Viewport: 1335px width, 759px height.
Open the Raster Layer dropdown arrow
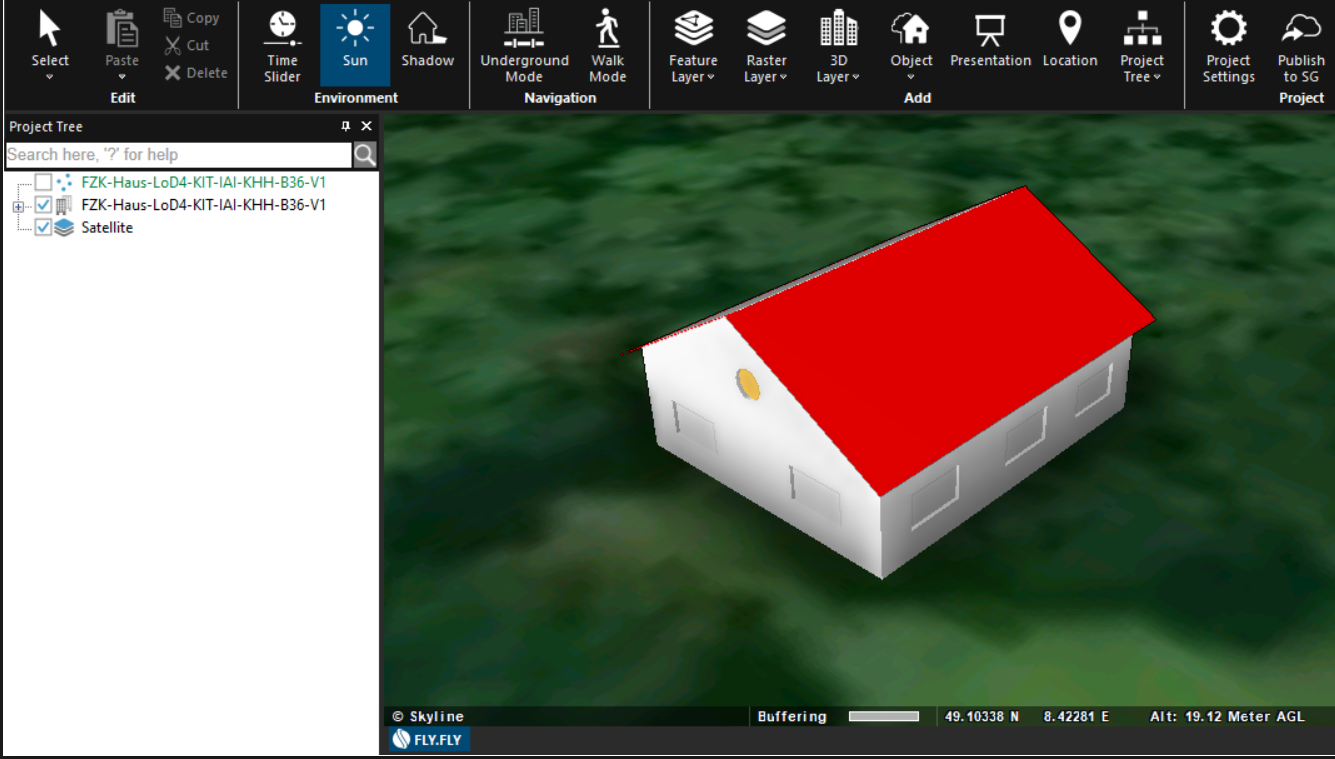(x=783, y=77)
